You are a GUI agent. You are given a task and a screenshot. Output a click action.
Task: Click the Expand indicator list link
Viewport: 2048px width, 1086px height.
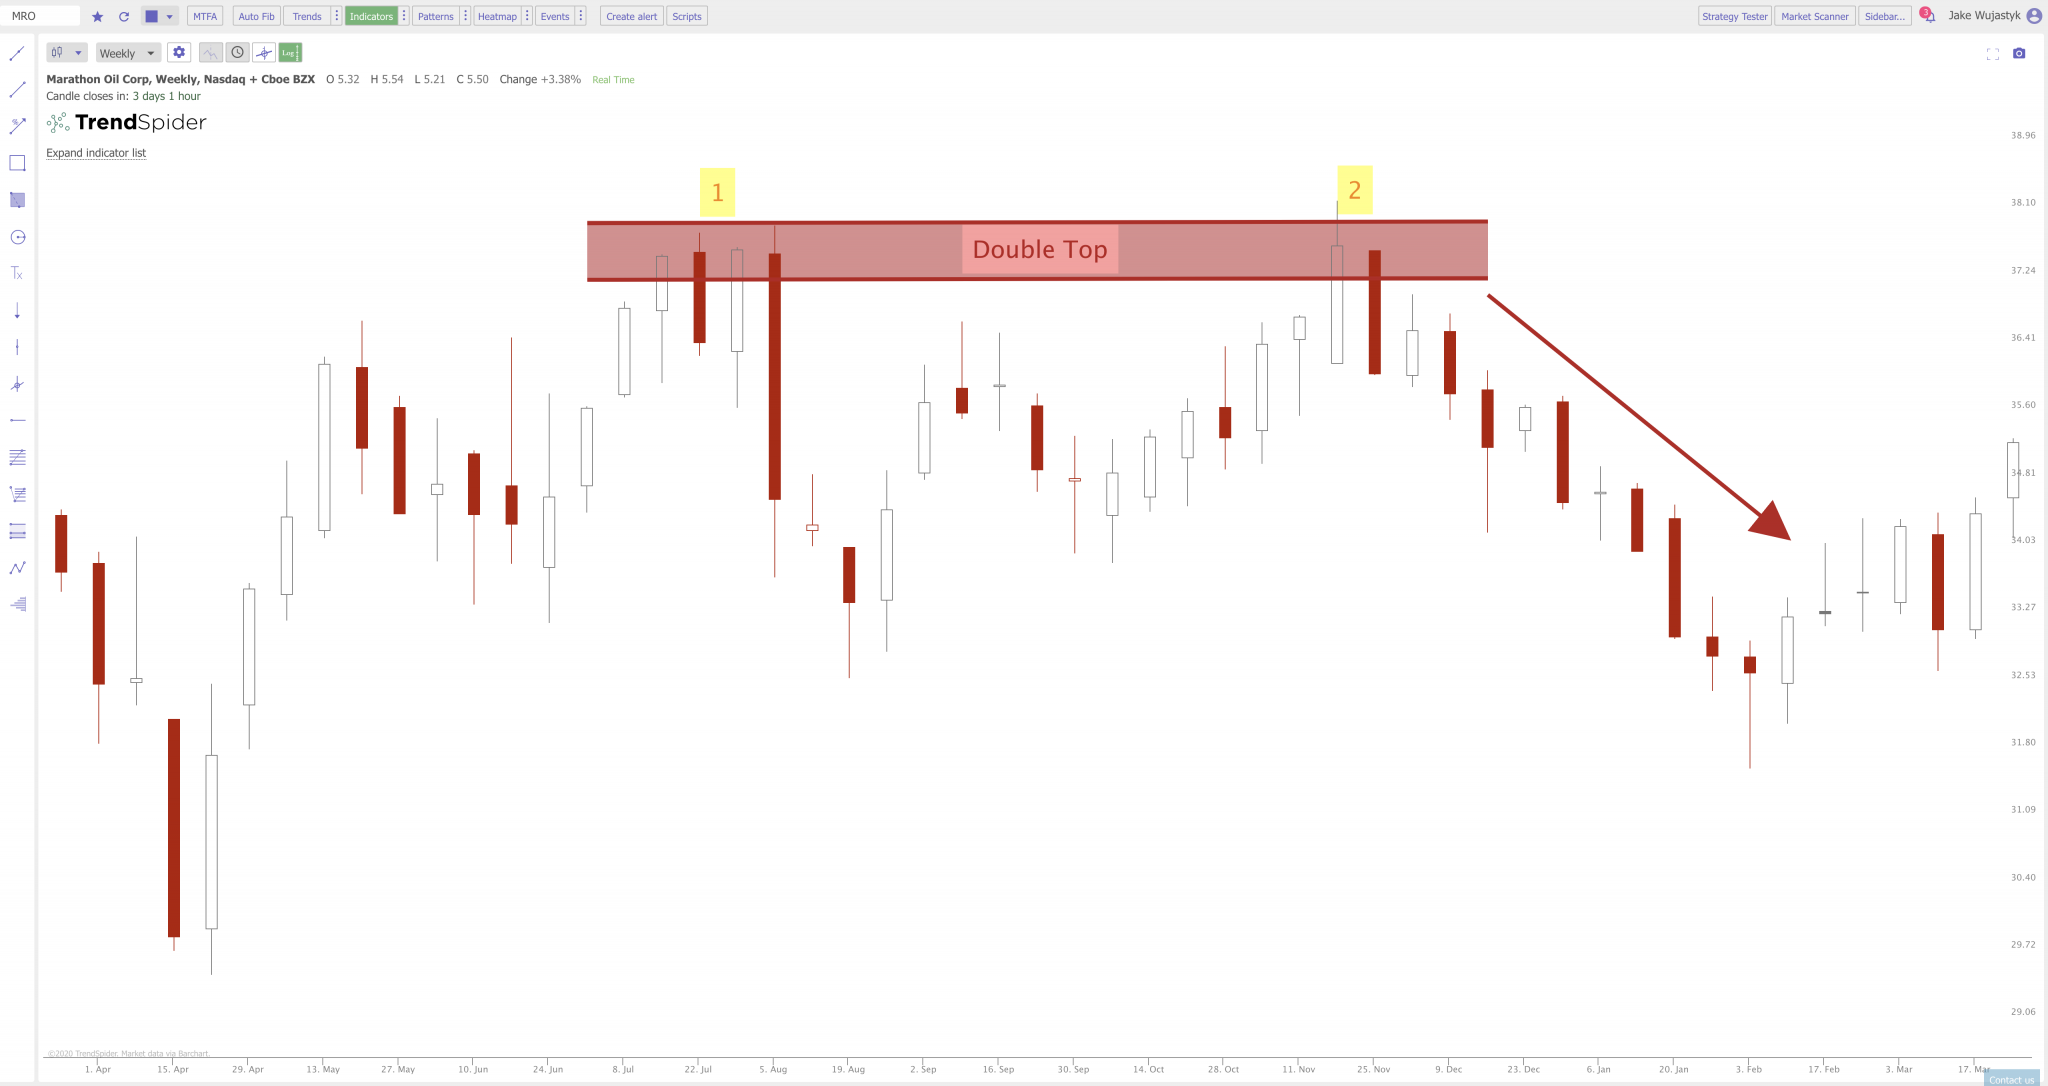(x=96, y=152)
